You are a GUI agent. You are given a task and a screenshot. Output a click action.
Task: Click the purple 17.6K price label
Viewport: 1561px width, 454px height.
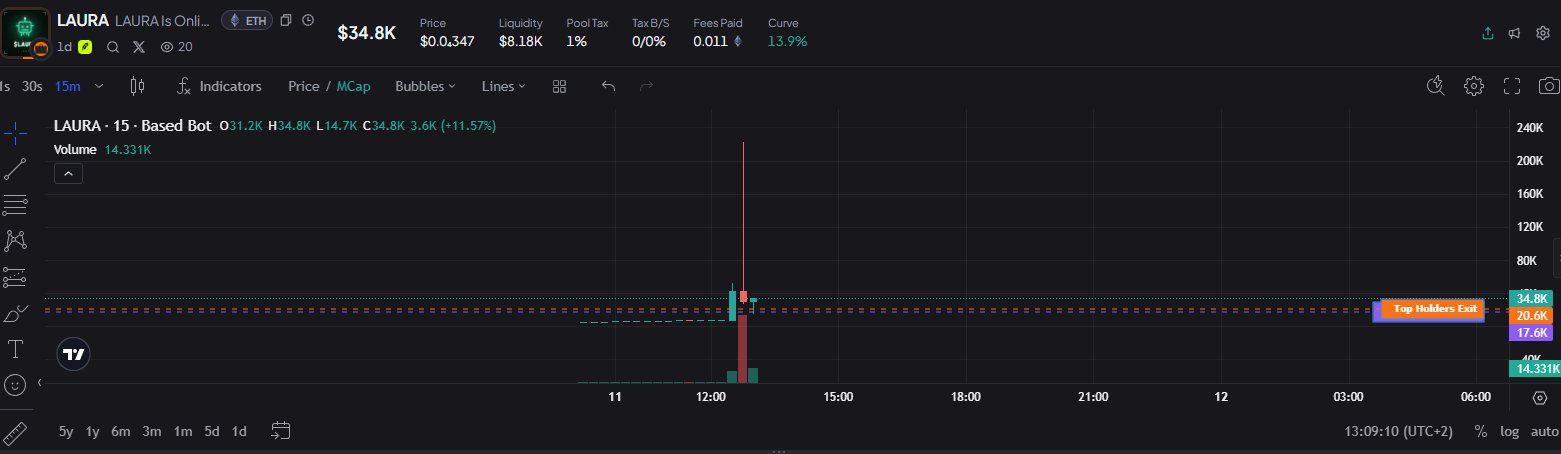point(1532,332)
